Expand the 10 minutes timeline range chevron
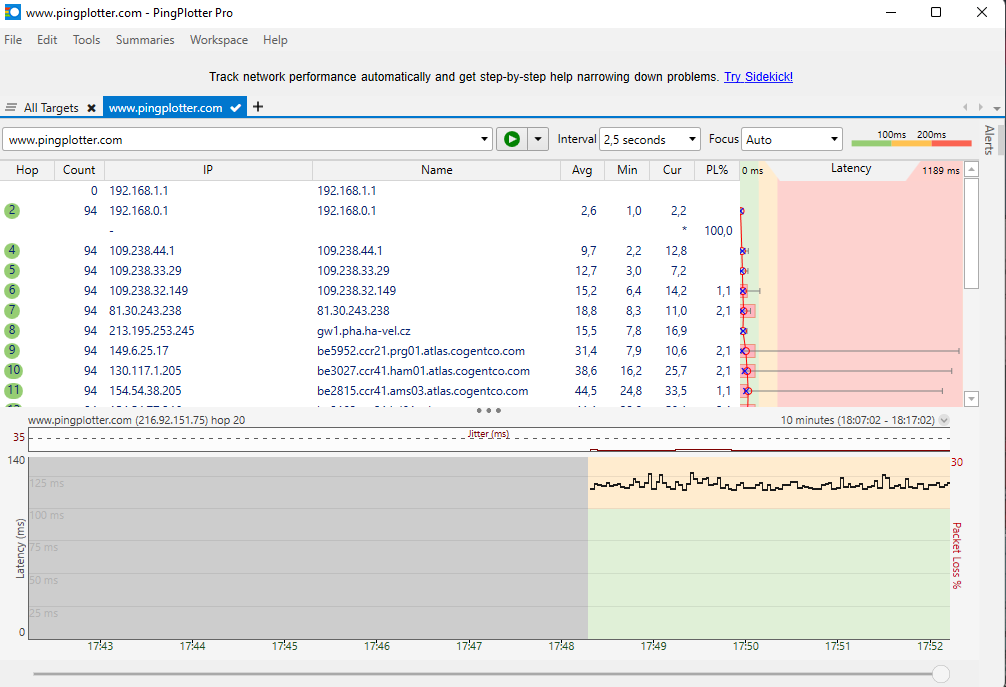Image resolution: width=1006 pixels, height=687 pixels. [944, 421]
